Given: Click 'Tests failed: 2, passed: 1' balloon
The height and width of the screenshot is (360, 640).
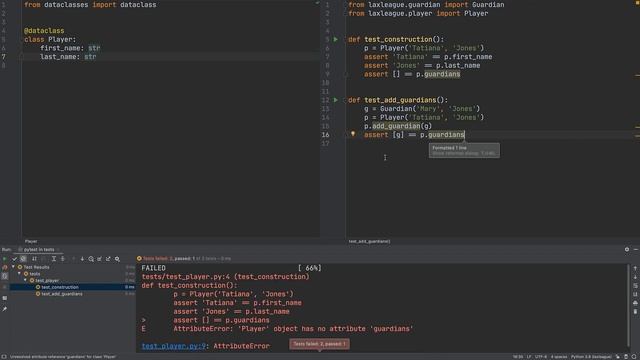Looking at the screenshot, I should (319, 344).
